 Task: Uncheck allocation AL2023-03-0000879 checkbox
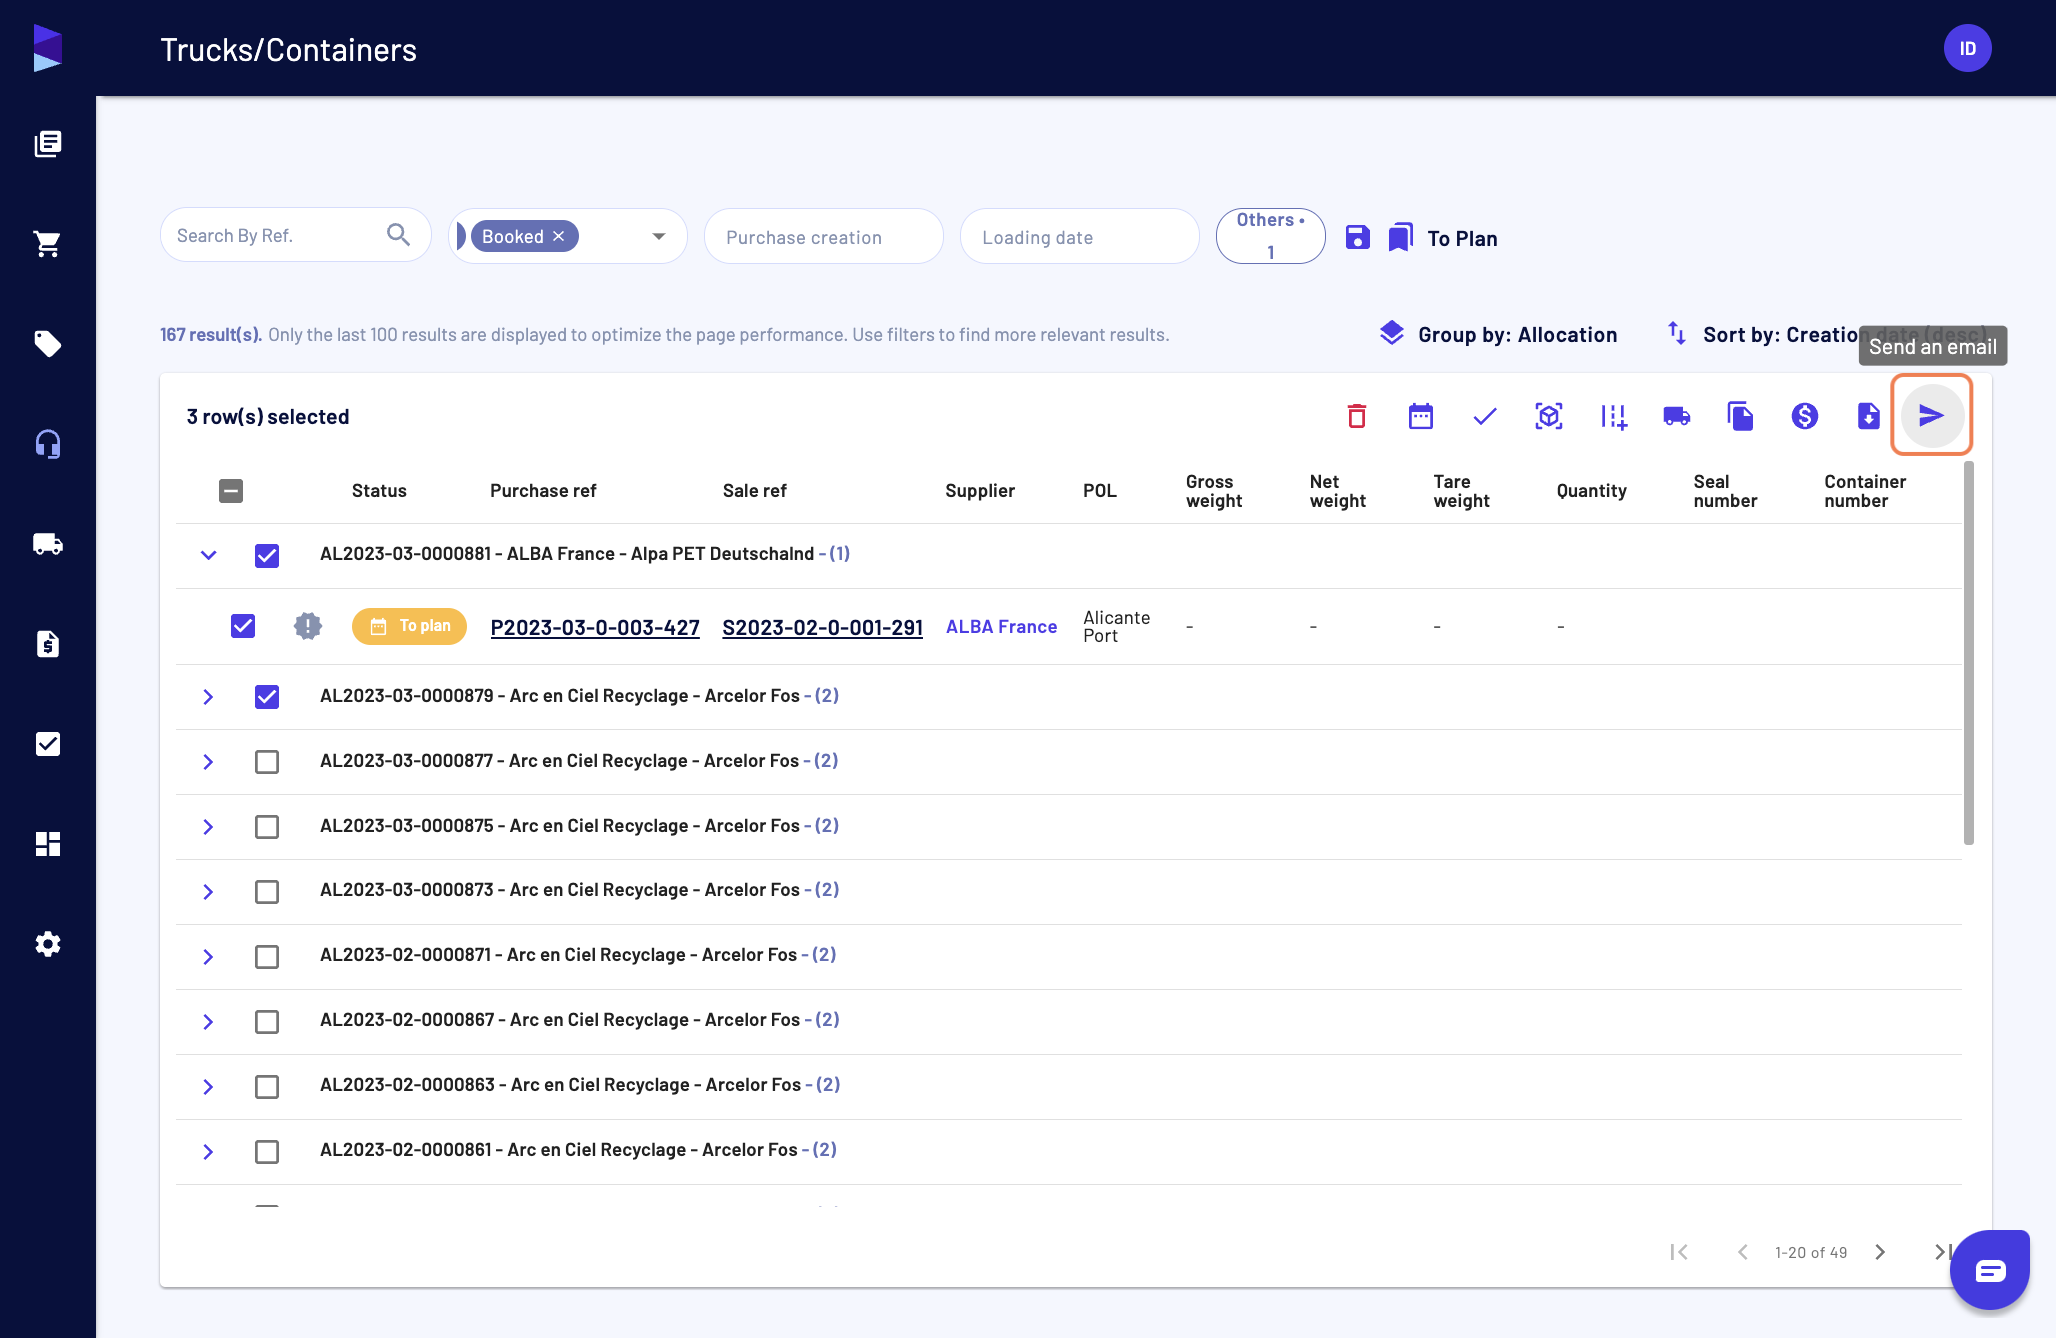click(x=267, y=696)
